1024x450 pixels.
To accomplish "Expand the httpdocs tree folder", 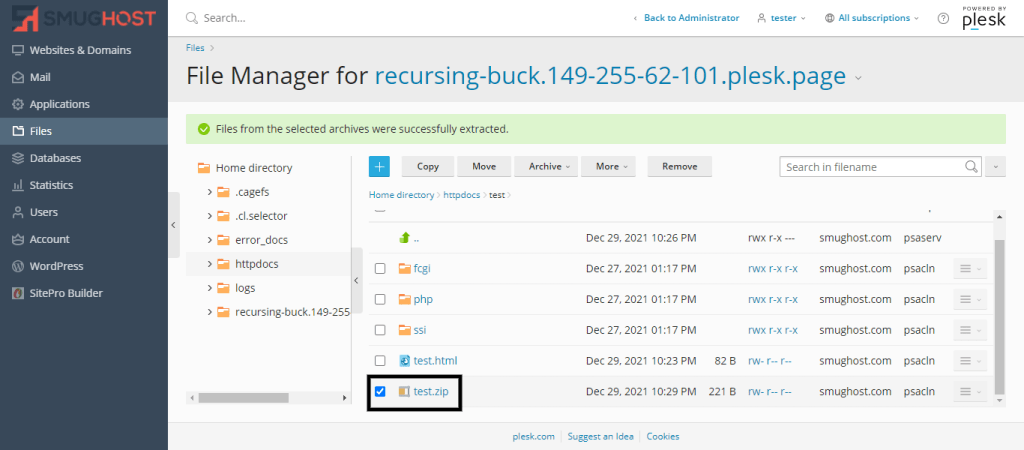I will click(210, 264).
